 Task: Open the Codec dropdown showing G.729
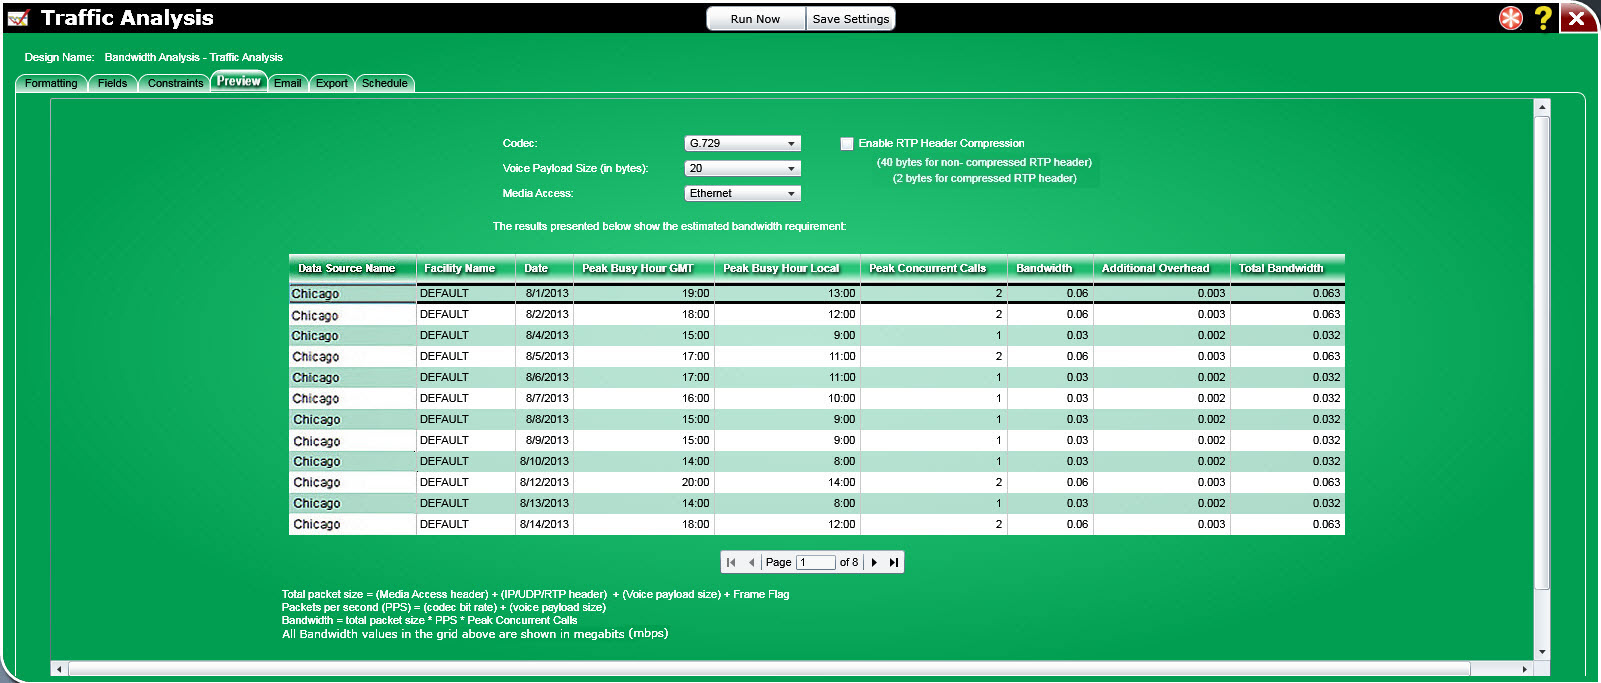(742, 144)
